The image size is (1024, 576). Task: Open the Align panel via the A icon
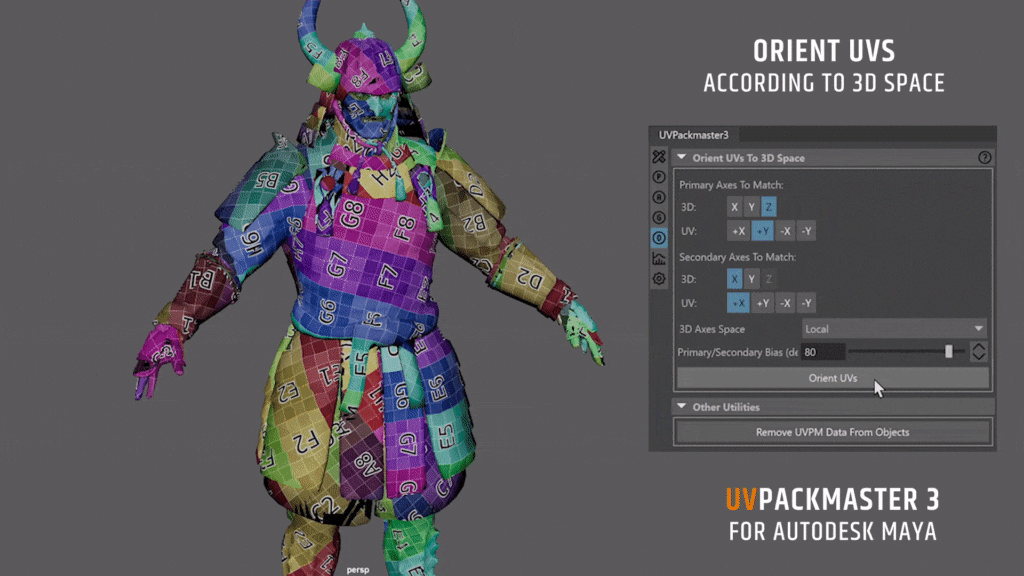(659, 194)
